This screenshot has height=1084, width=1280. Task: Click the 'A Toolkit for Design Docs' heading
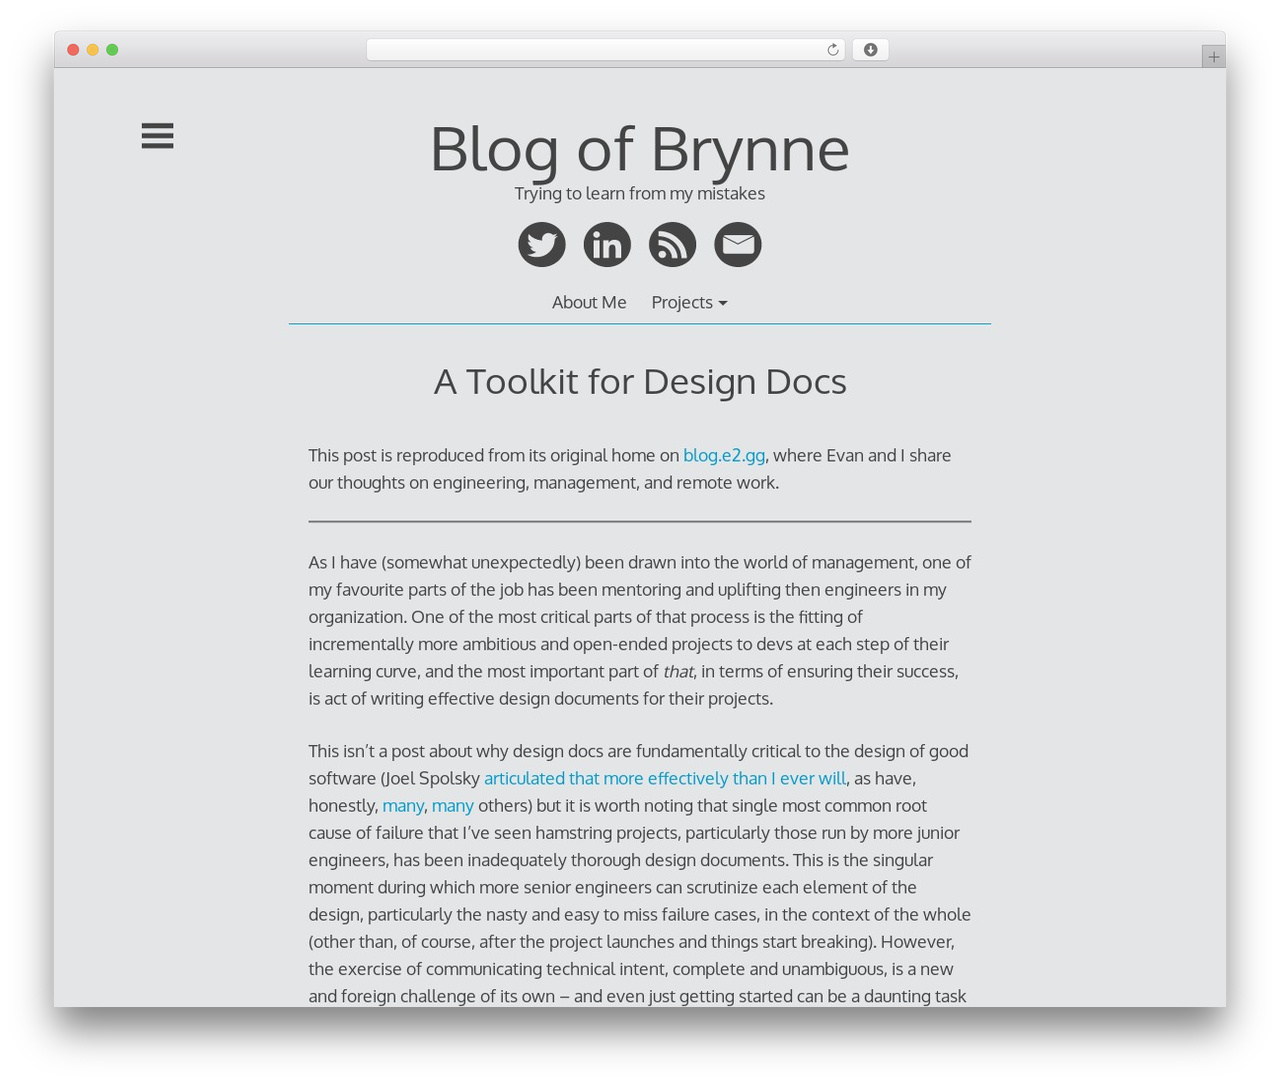click(640, 381)
